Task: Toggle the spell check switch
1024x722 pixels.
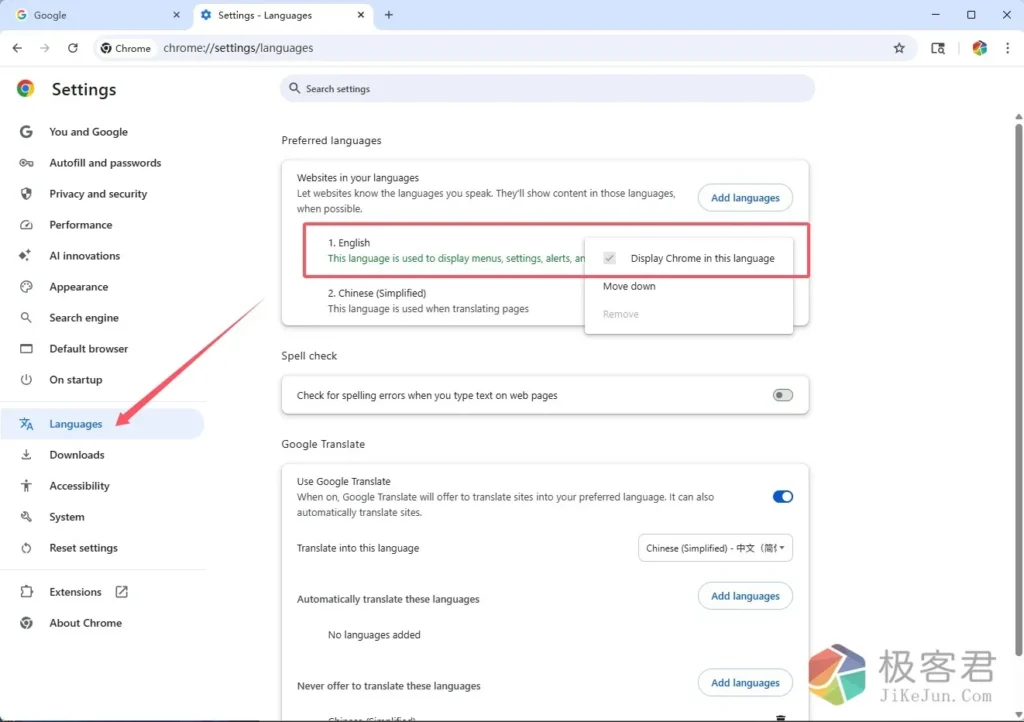Action: pyautogui.click(x=782, y=395)
